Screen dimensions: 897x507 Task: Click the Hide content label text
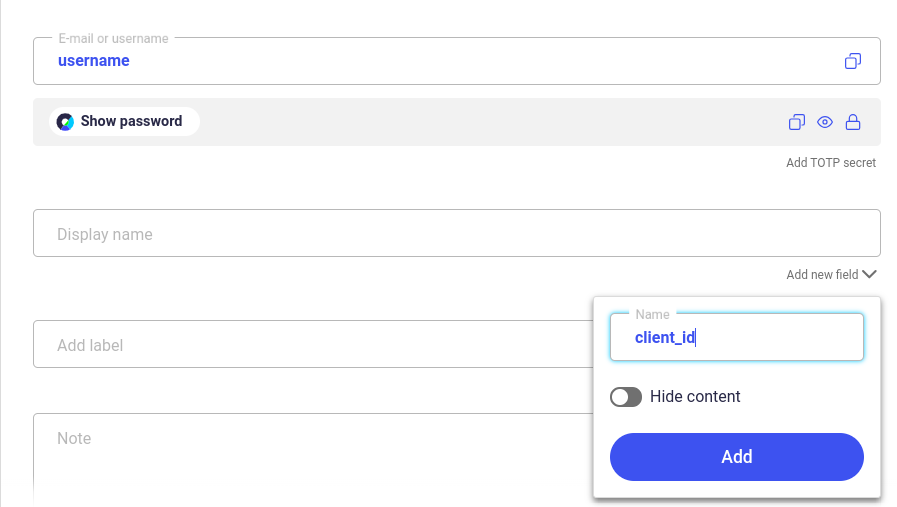coord(694,397)
